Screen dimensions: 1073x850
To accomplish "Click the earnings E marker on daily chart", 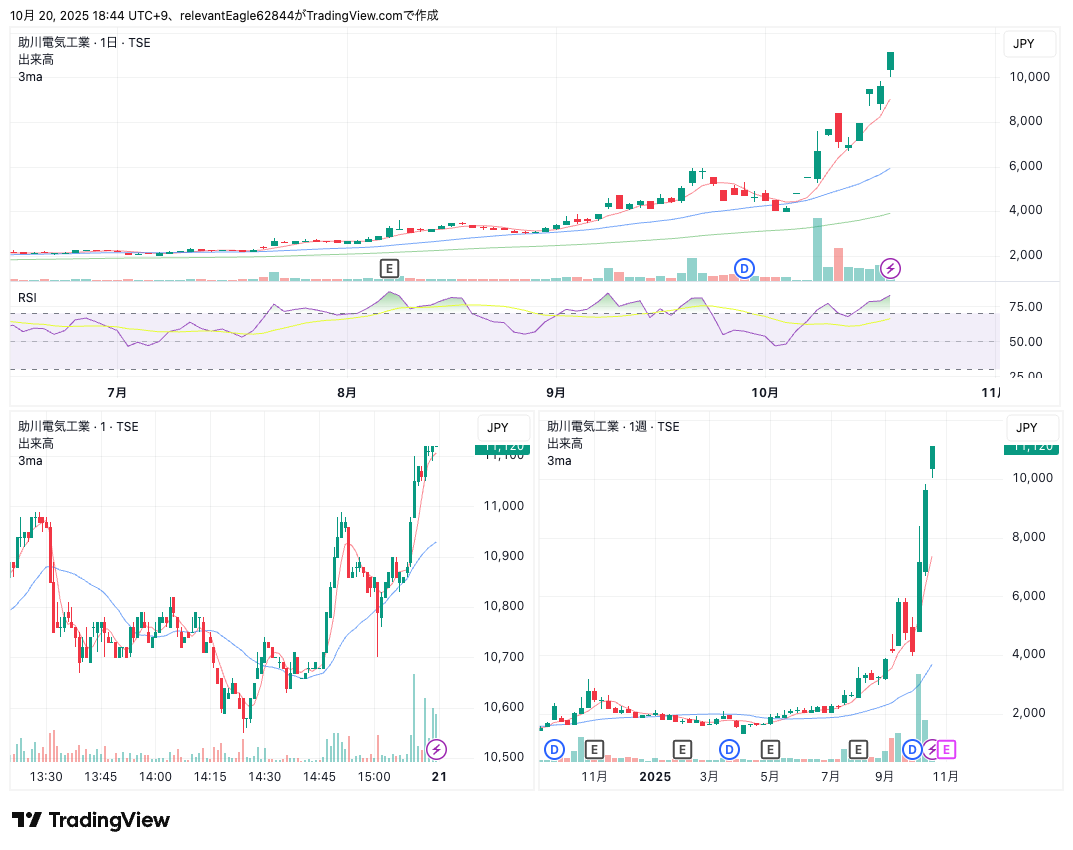I will click(389, 268).
